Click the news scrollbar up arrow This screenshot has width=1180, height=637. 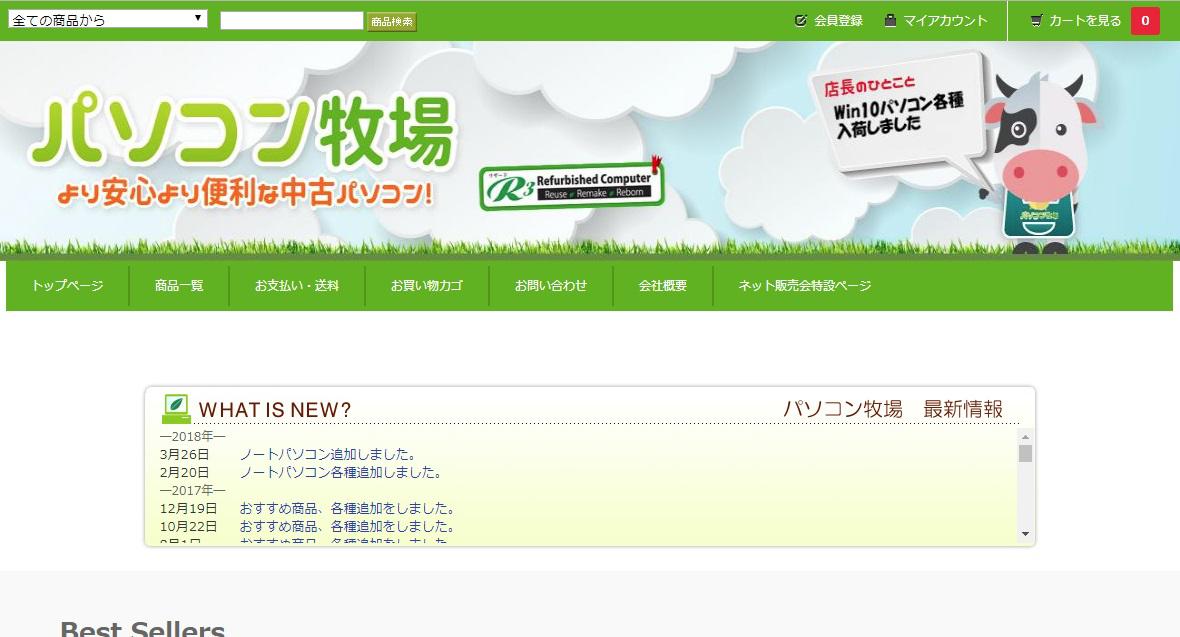1025,437
